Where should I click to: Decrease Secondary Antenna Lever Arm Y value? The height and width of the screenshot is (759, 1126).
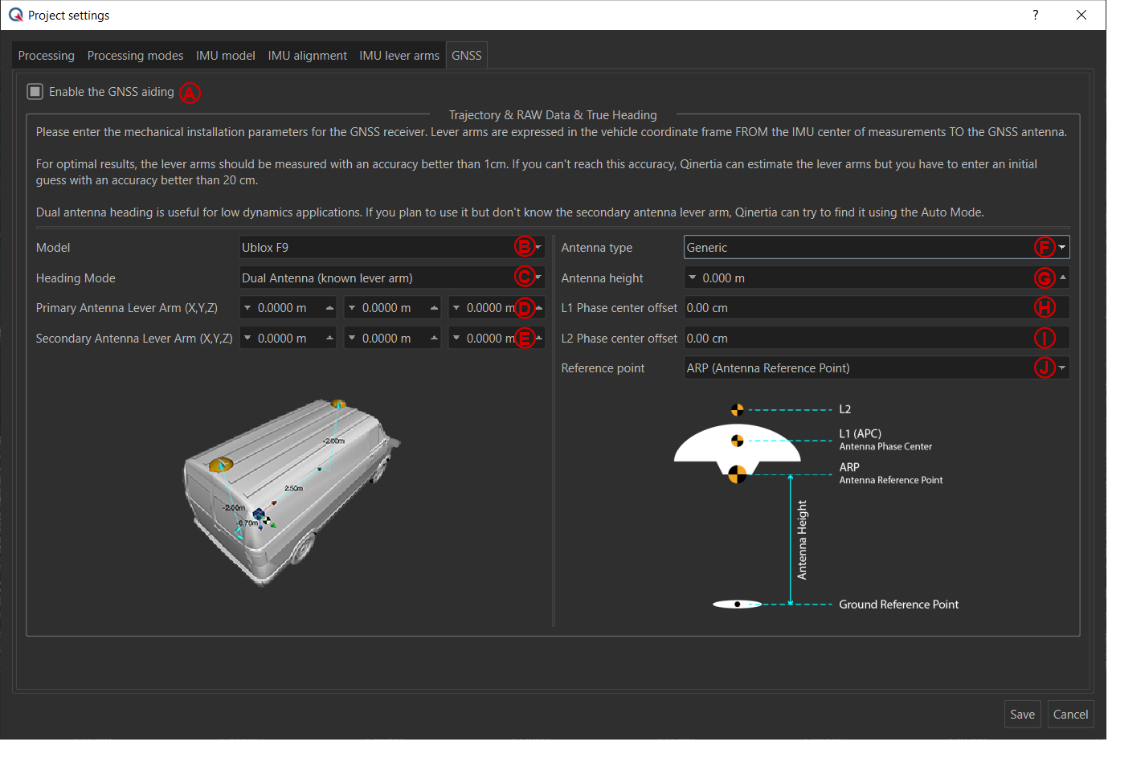click(351, 338)
